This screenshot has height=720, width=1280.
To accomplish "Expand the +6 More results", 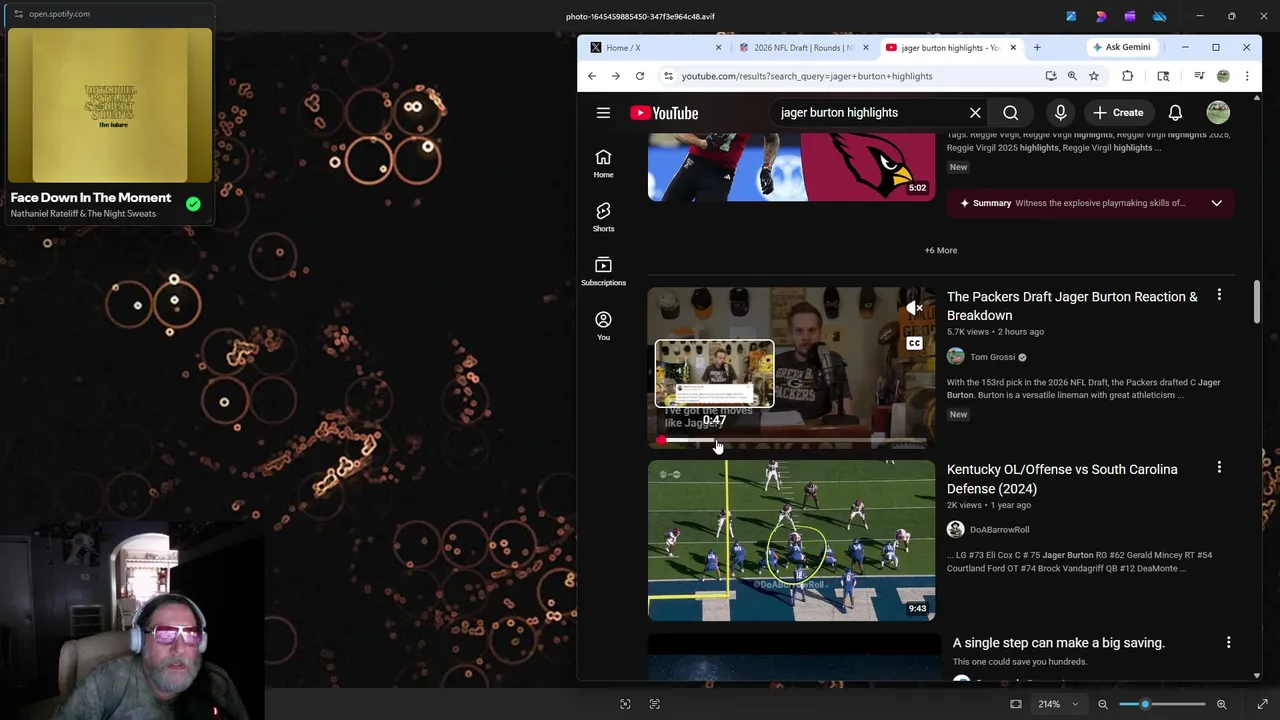I will click(x=940, y=250).
